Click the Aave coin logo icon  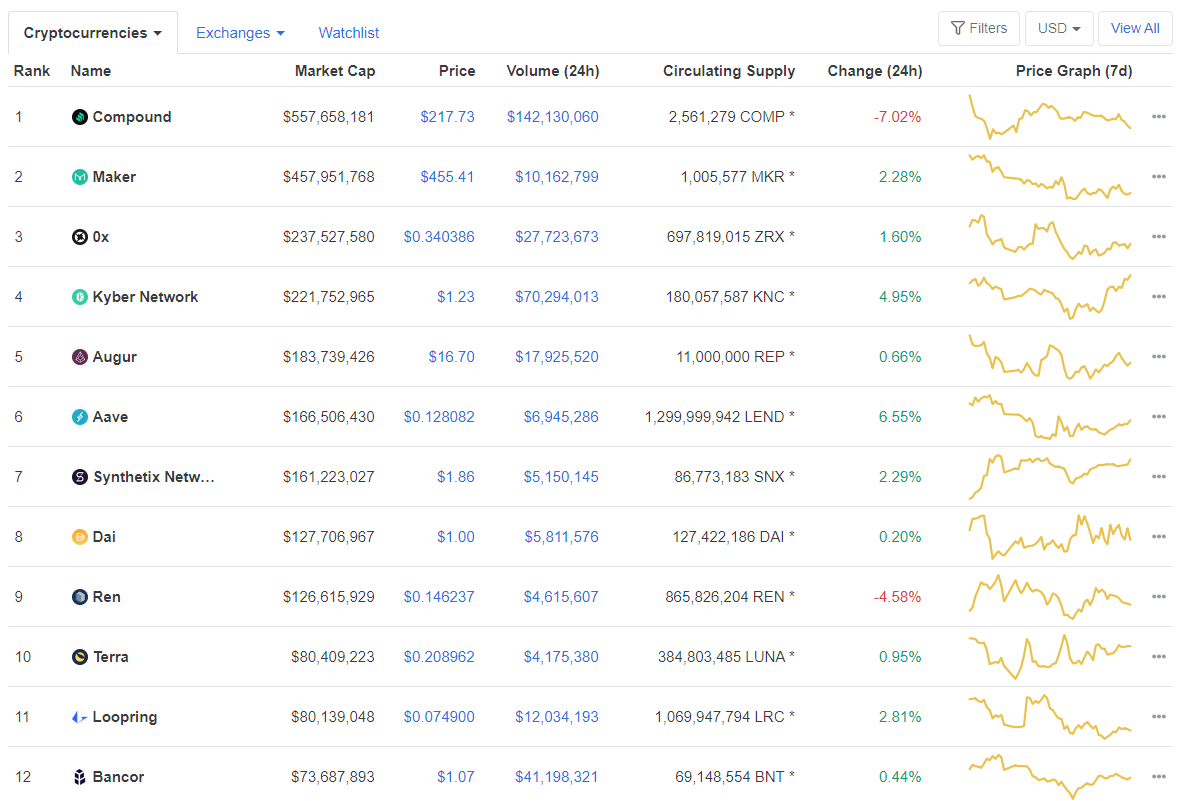[x=79, y=417]
